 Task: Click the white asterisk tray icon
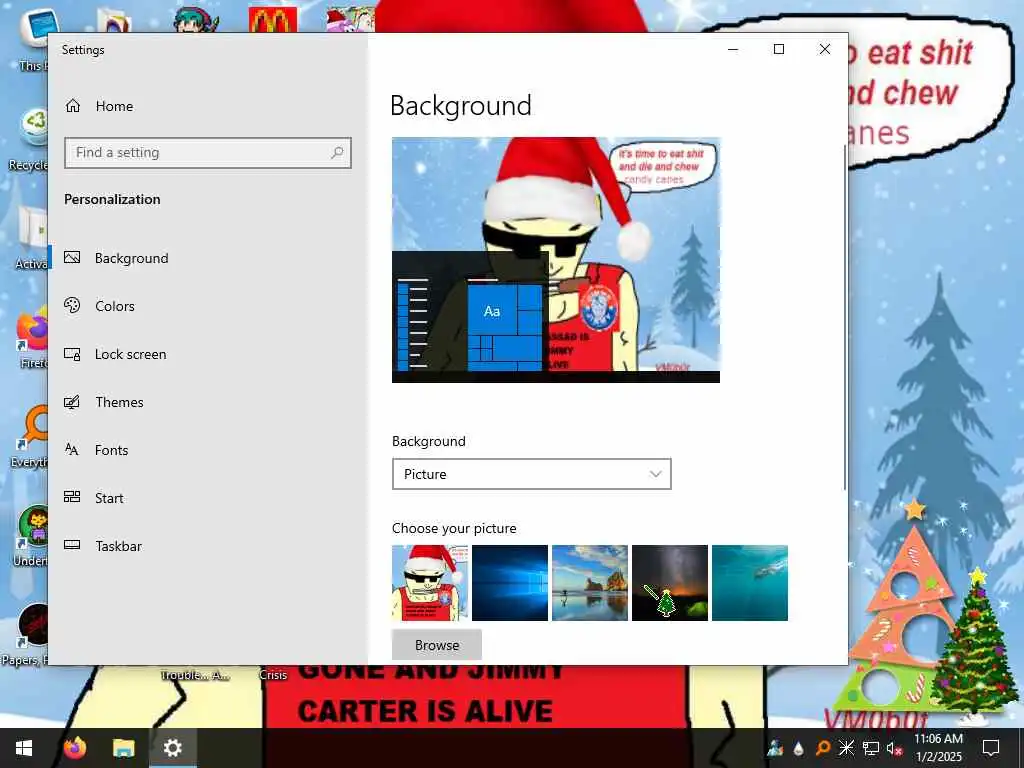846,748
